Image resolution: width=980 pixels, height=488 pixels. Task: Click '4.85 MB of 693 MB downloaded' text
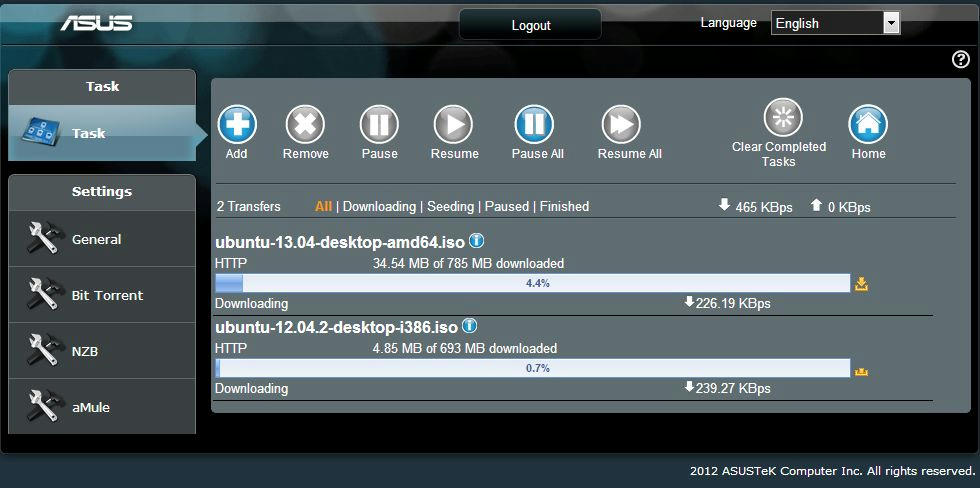pos(464,348)
